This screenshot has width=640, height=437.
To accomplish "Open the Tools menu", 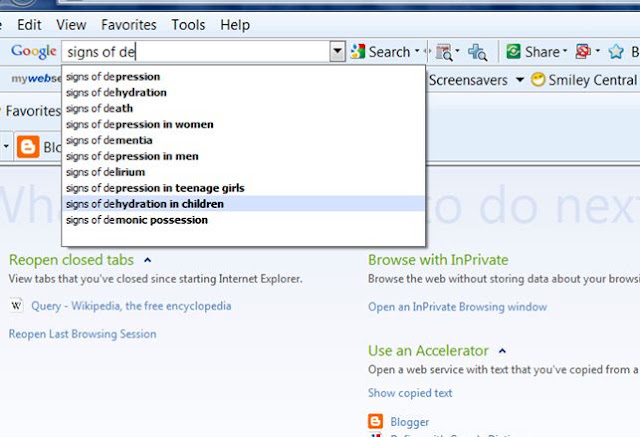I will [188, 25].
